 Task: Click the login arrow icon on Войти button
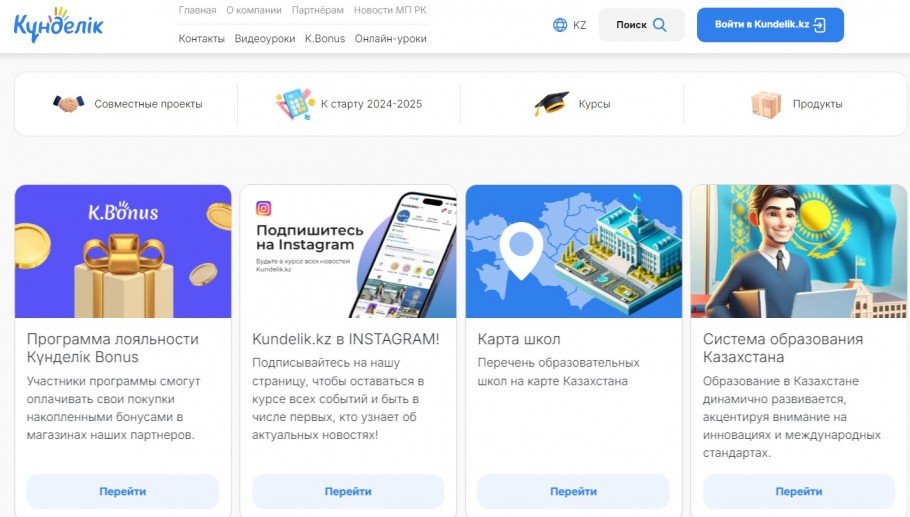819,25
